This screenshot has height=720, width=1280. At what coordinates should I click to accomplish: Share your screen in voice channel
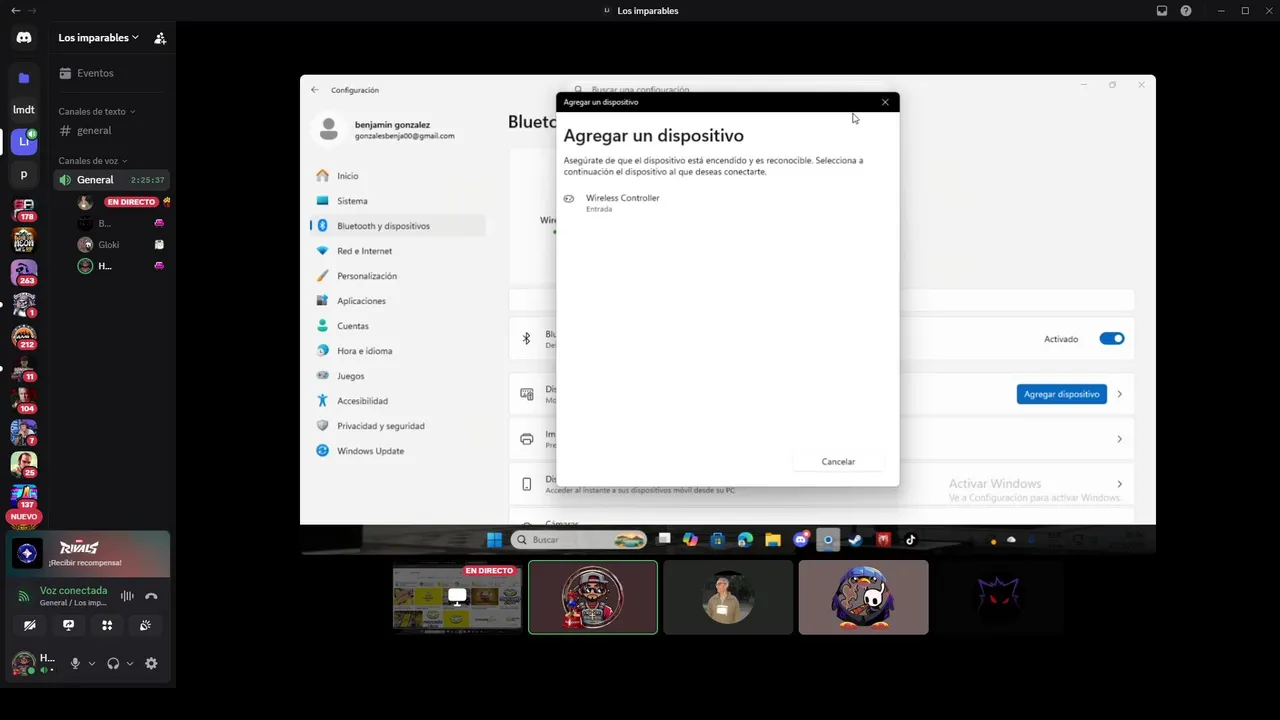coord(68,625)
